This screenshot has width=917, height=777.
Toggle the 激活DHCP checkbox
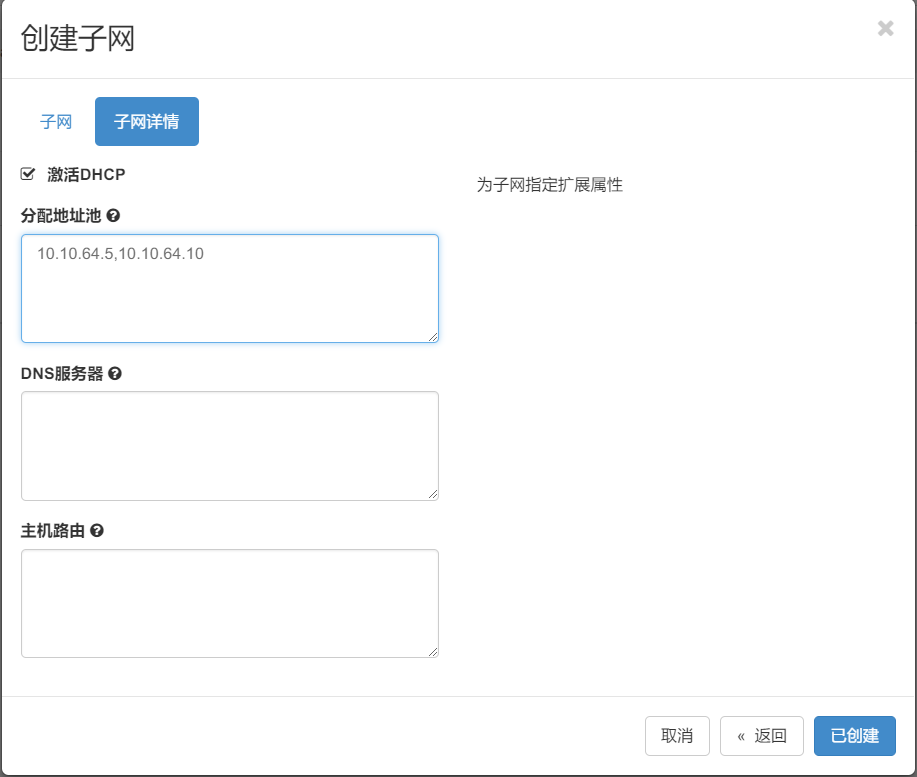(27, 174)
